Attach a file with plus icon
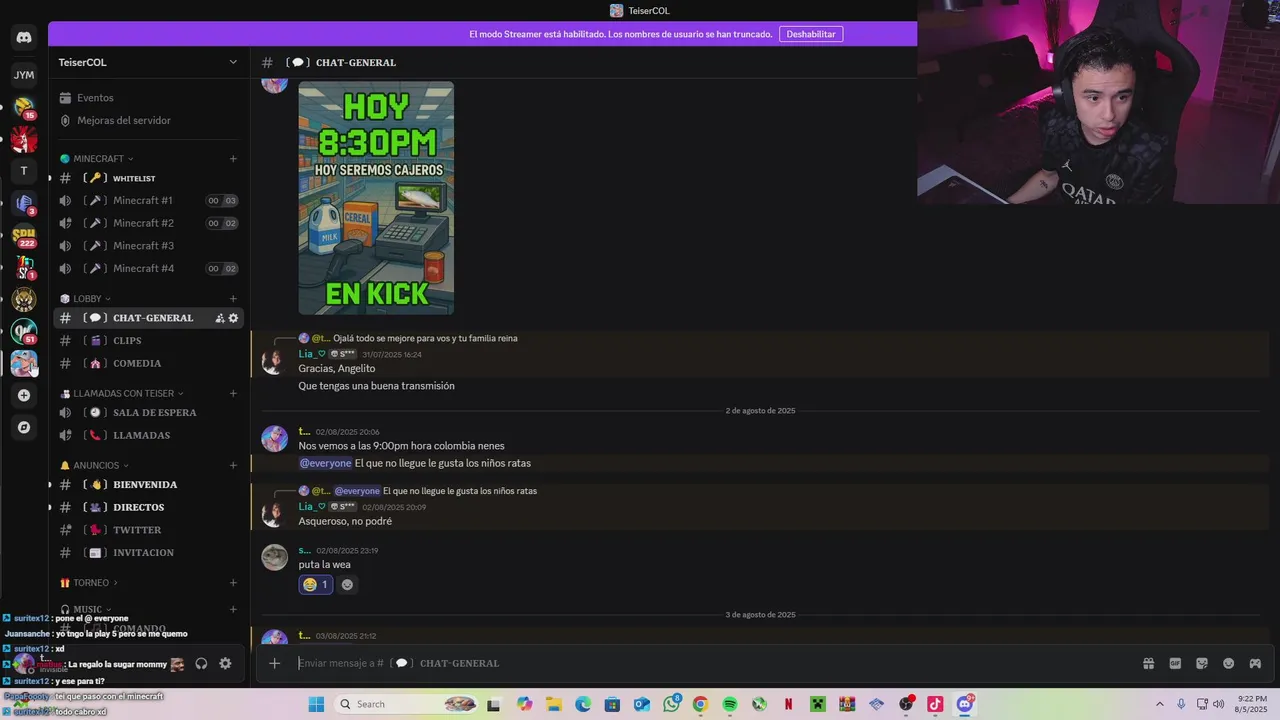The image size is (1280, 720). (x=274, y=663)
